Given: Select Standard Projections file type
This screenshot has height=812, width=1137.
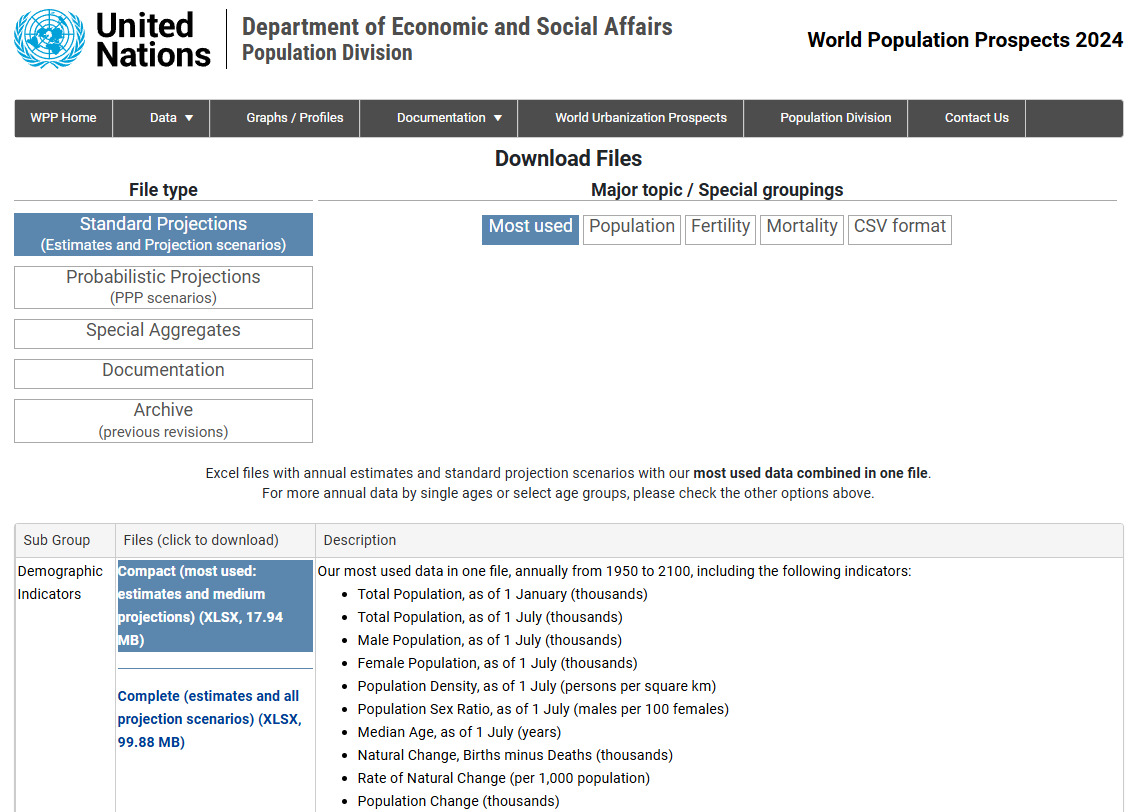Looking at the screenshot, I should [163, 234].
